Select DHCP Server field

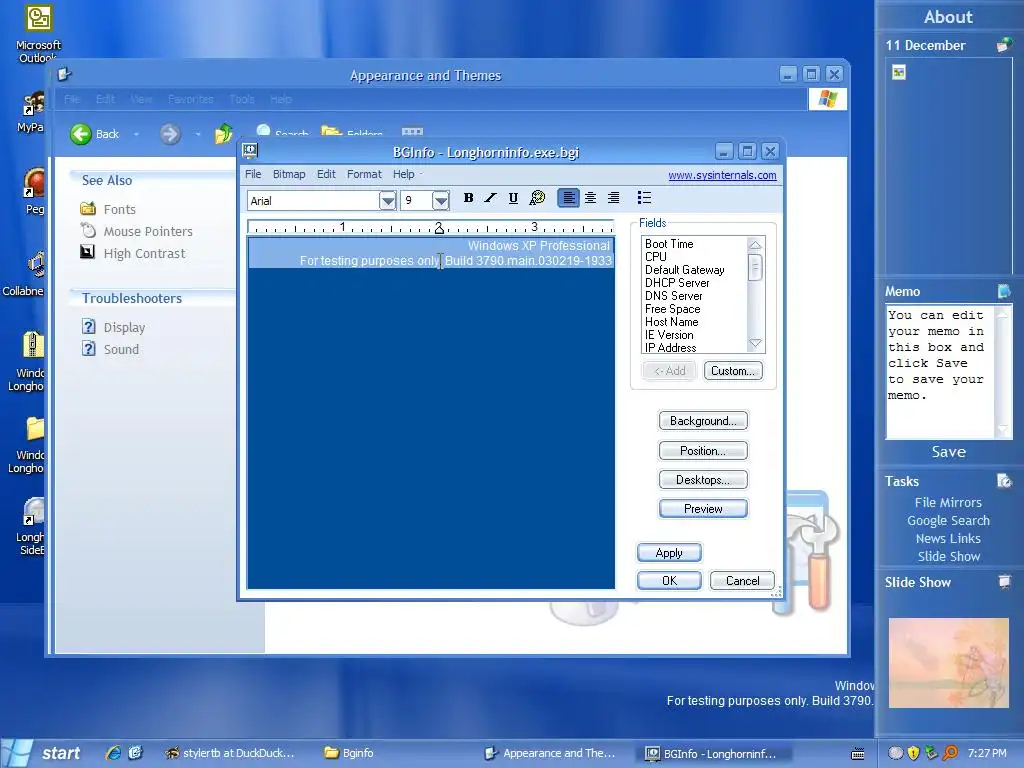tap(677, 283)
